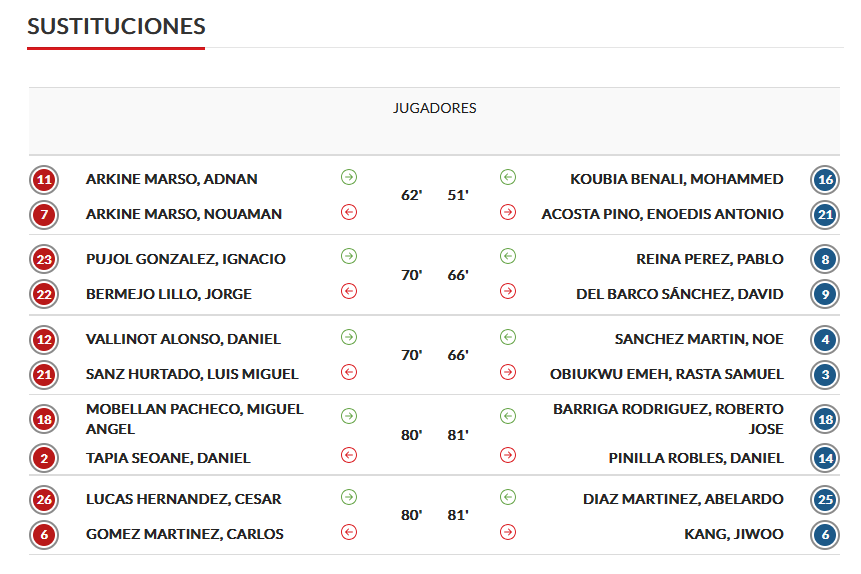This screenshot has width=861, height=574.
Task: Click the red number 2 badge for Tapia Seoane
Action: tap(44, 459)
